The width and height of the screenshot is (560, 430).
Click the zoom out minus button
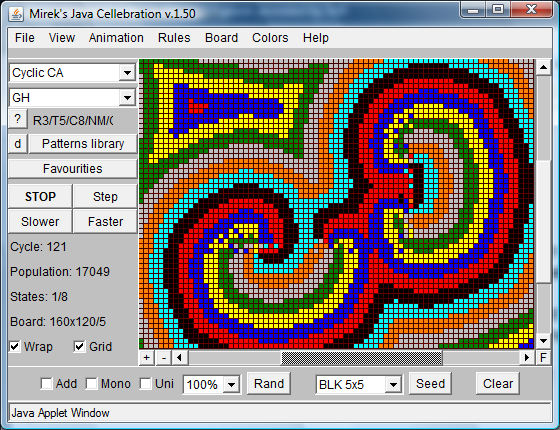coord(164,358)
